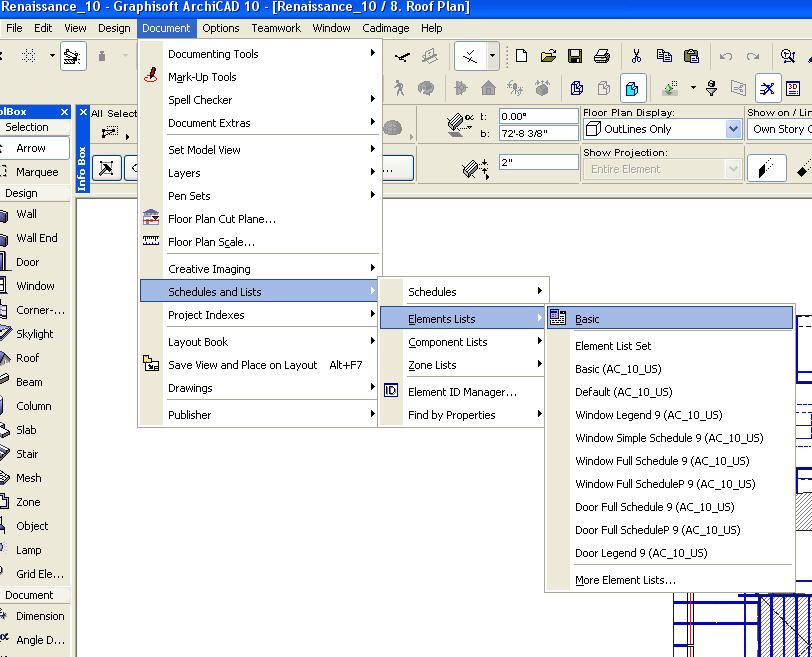The image size is (812, 657).
Task: Create a new file with blank page icon
Action: (521, 57)
